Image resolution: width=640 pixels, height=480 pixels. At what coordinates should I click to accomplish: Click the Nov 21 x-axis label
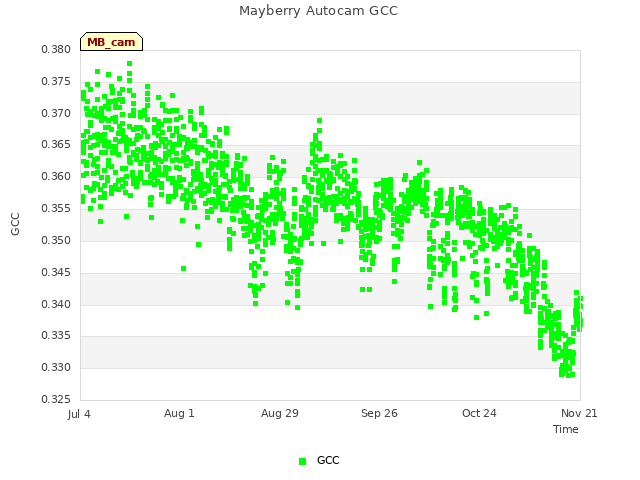tap(579, 413)
